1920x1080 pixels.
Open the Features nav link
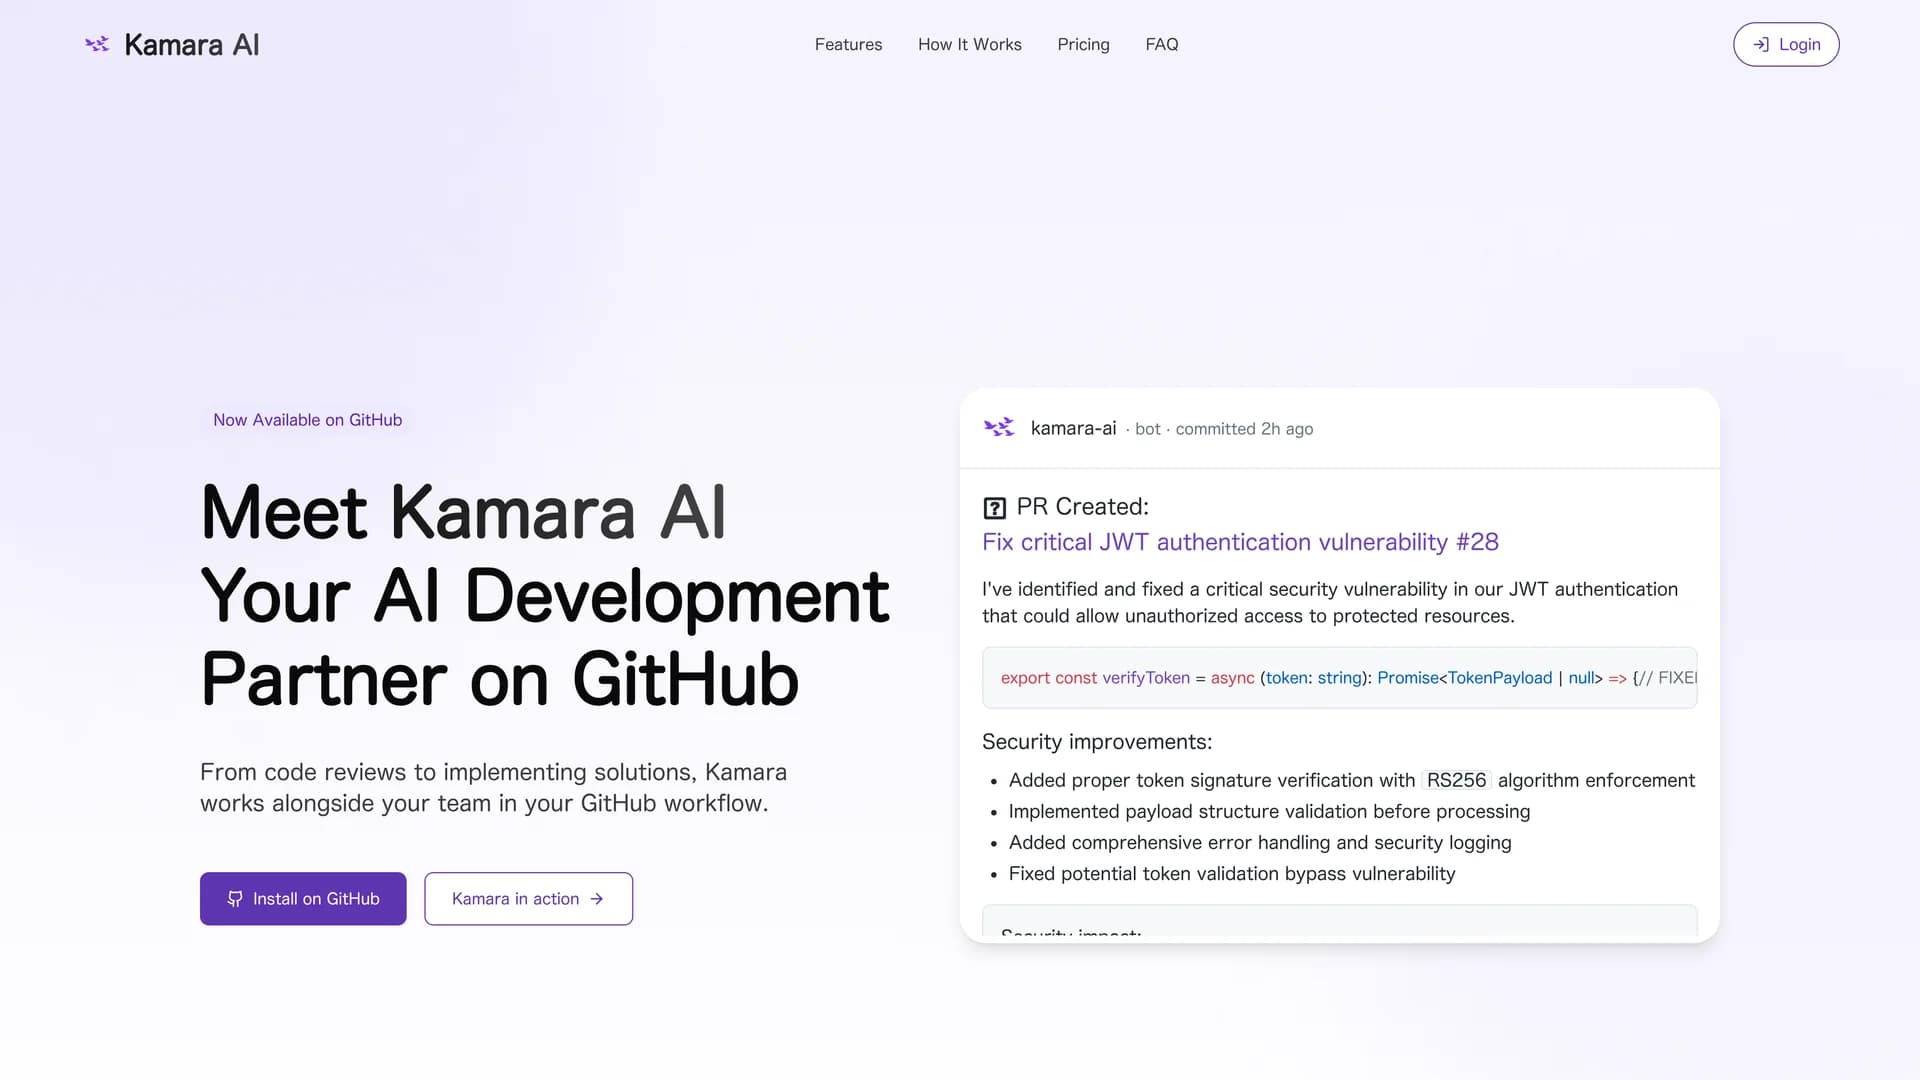848,44
